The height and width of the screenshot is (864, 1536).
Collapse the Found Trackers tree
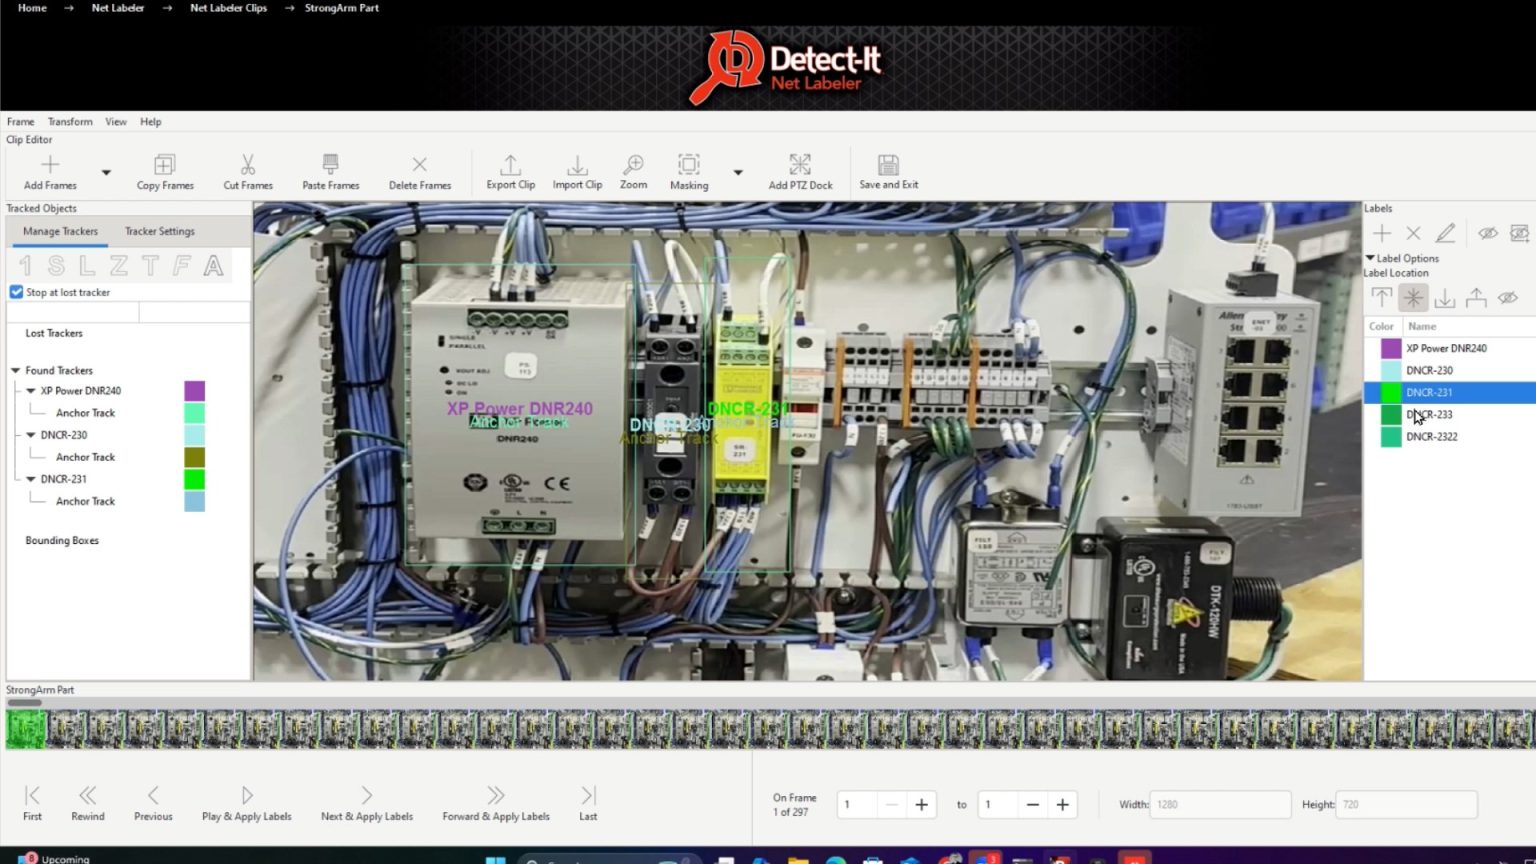(18, 370)
